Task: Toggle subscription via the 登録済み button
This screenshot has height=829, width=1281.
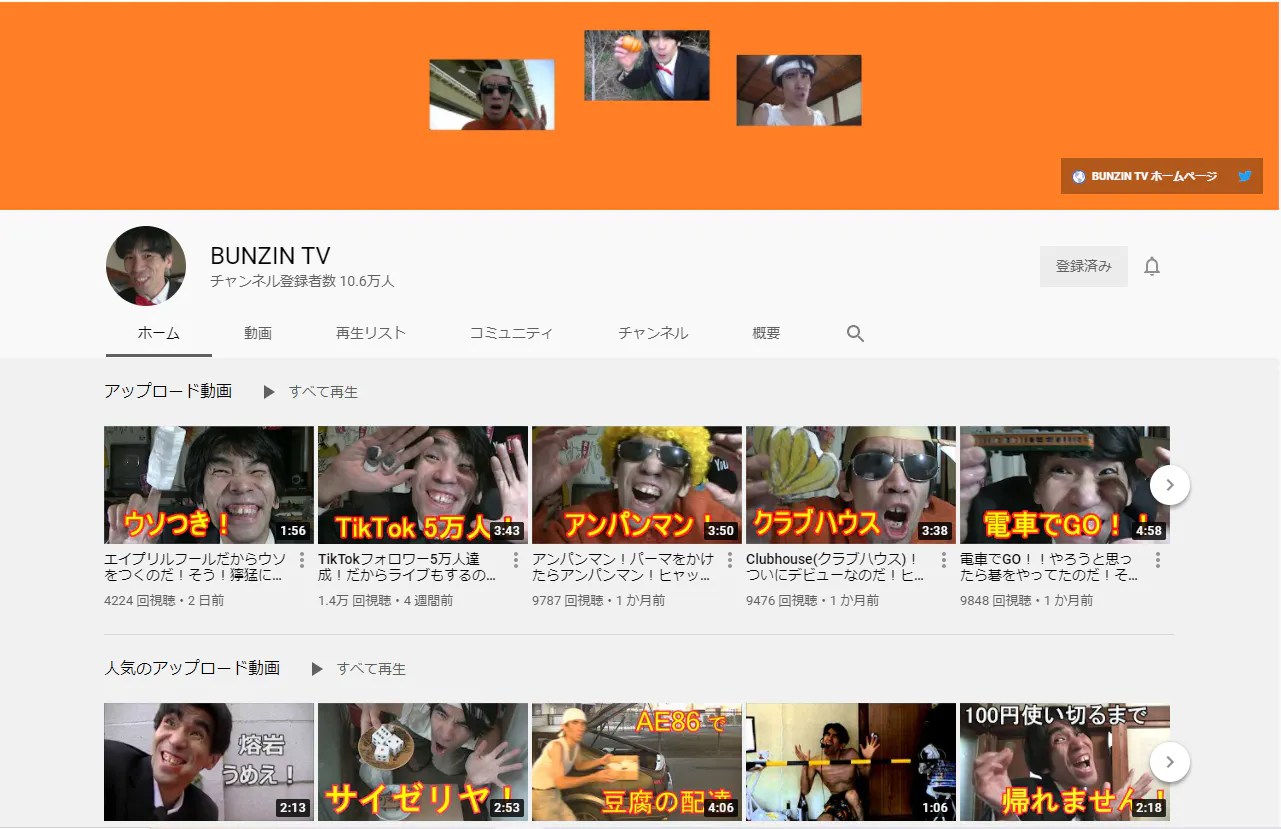Action: (x=1083, y=266)
